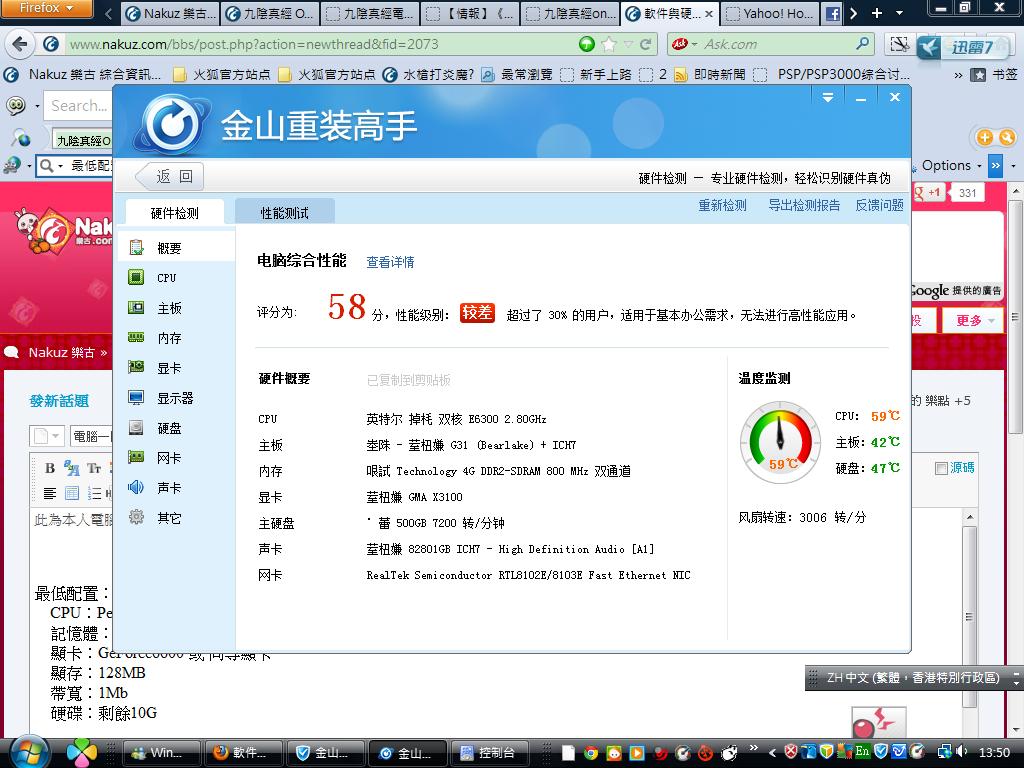1024x768 pixels.
Task: Toggle the 源碼 source code checkbox
Action: 940,468
